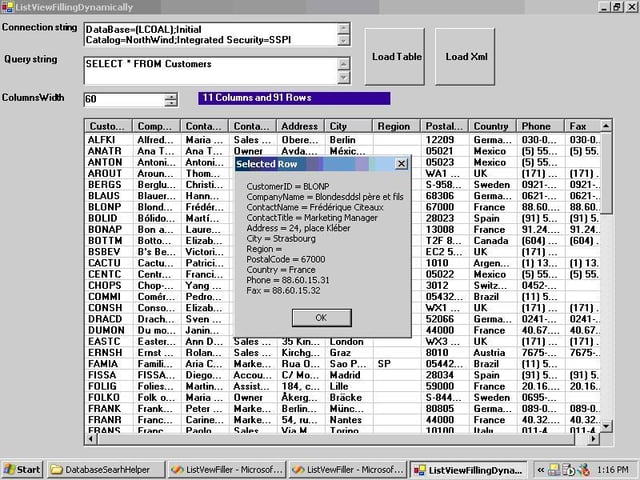Click the list view vertical scrollbar thumb
This screenshot has height=480, width=640.
[606, 173]
